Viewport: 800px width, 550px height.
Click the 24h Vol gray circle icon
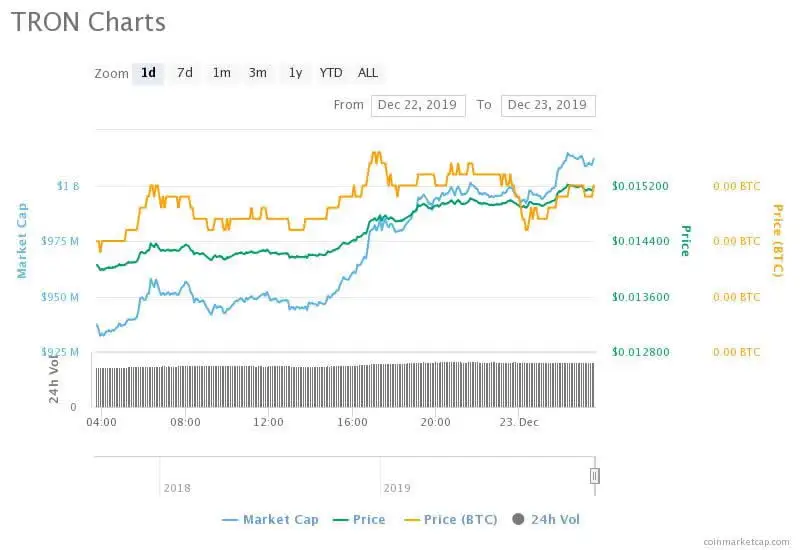pyautogui.click(x=518, y=519)
